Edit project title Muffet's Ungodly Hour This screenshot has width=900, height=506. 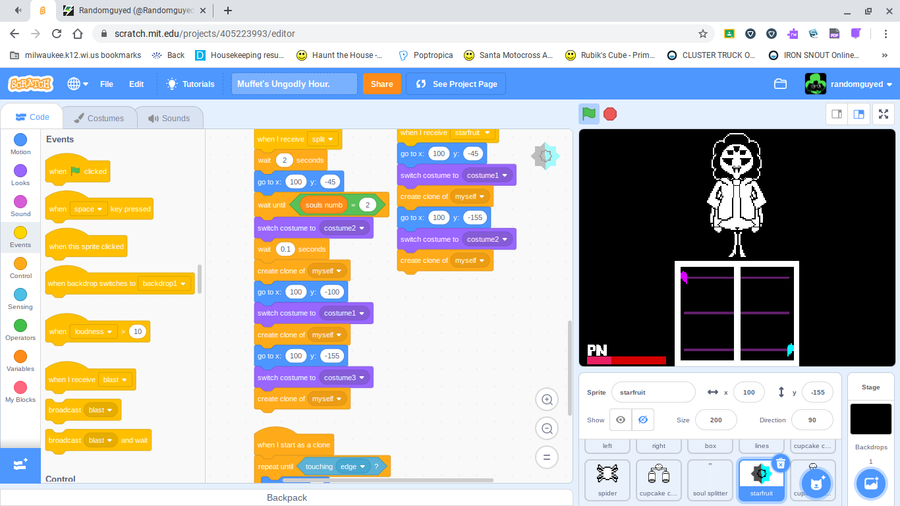click(x=294, y=84)
